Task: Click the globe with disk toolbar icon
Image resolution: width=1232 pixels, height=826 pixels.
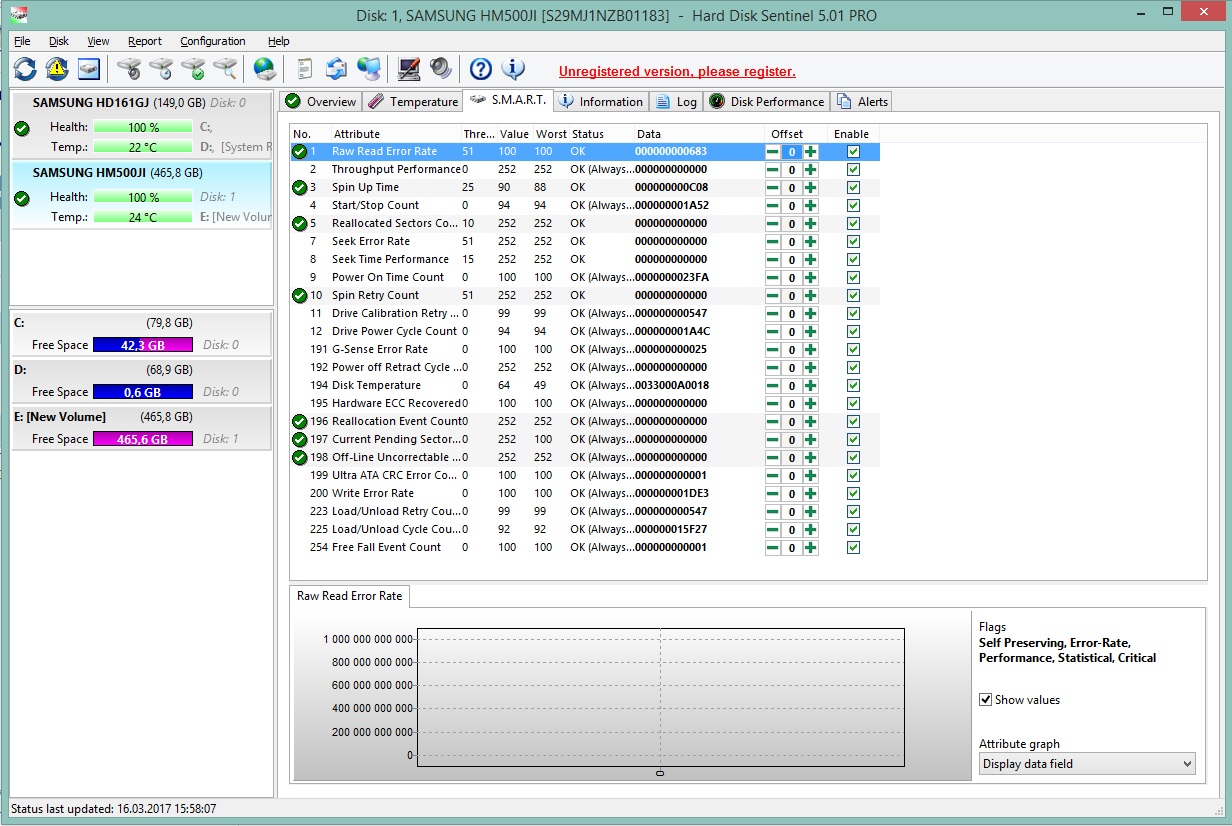Action: [x=264, y=69]
